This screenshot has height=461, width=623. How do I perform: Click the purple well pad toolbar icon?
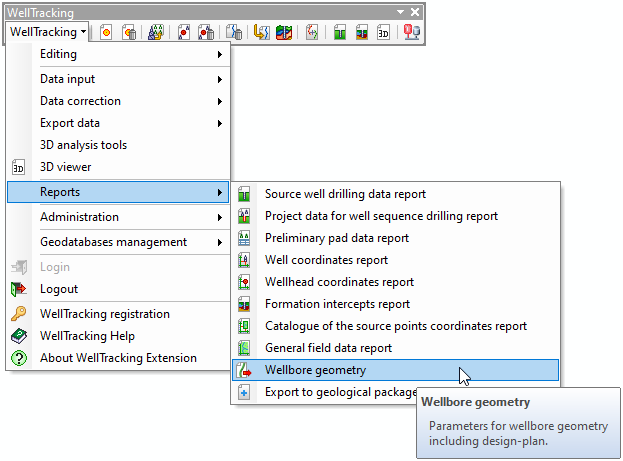(x=155, y=32)
